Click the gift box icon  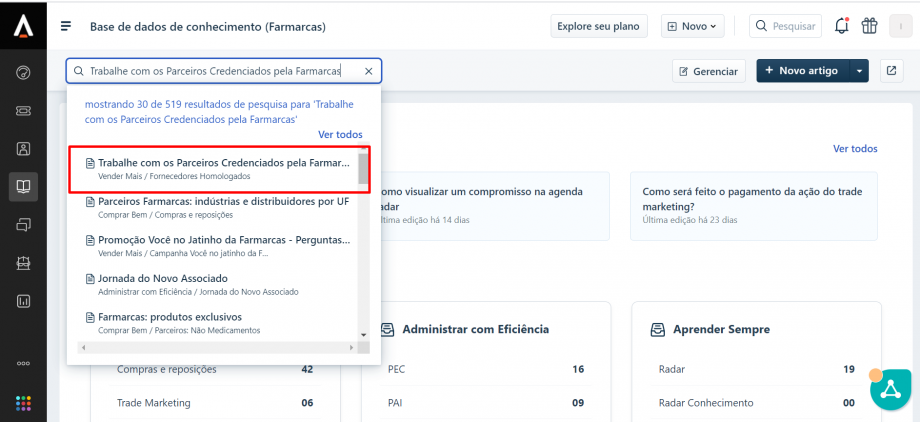tap(869, 26)
